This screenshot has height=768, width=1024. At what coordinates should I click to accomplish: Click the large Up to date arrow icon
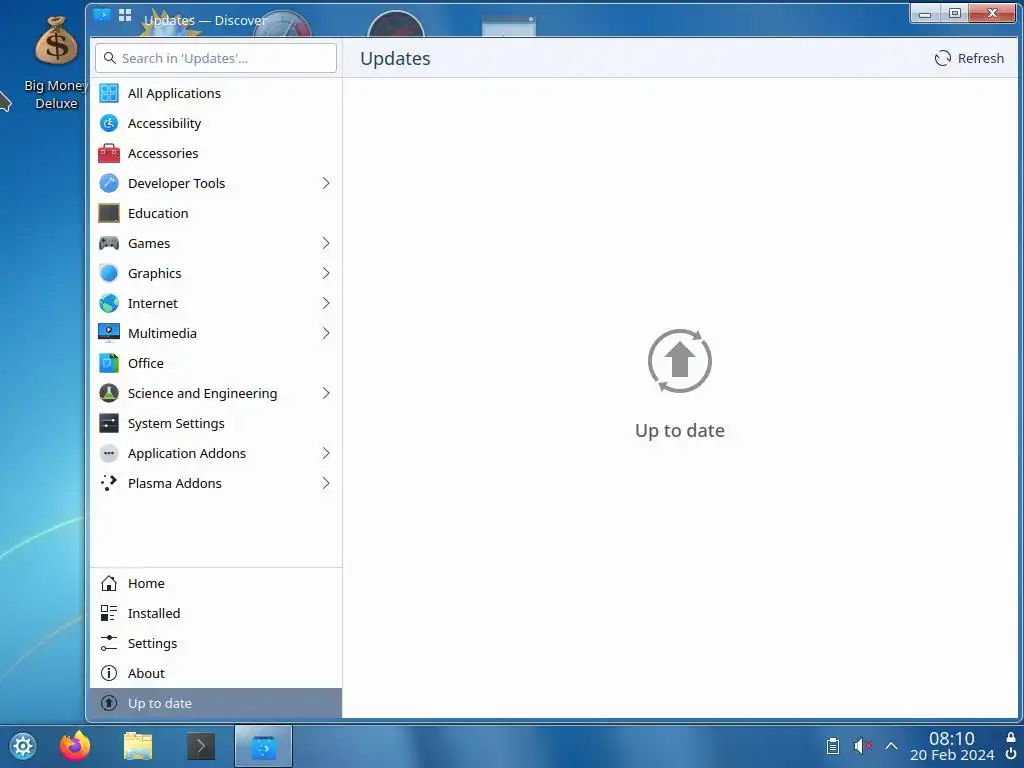coord(680,361)
